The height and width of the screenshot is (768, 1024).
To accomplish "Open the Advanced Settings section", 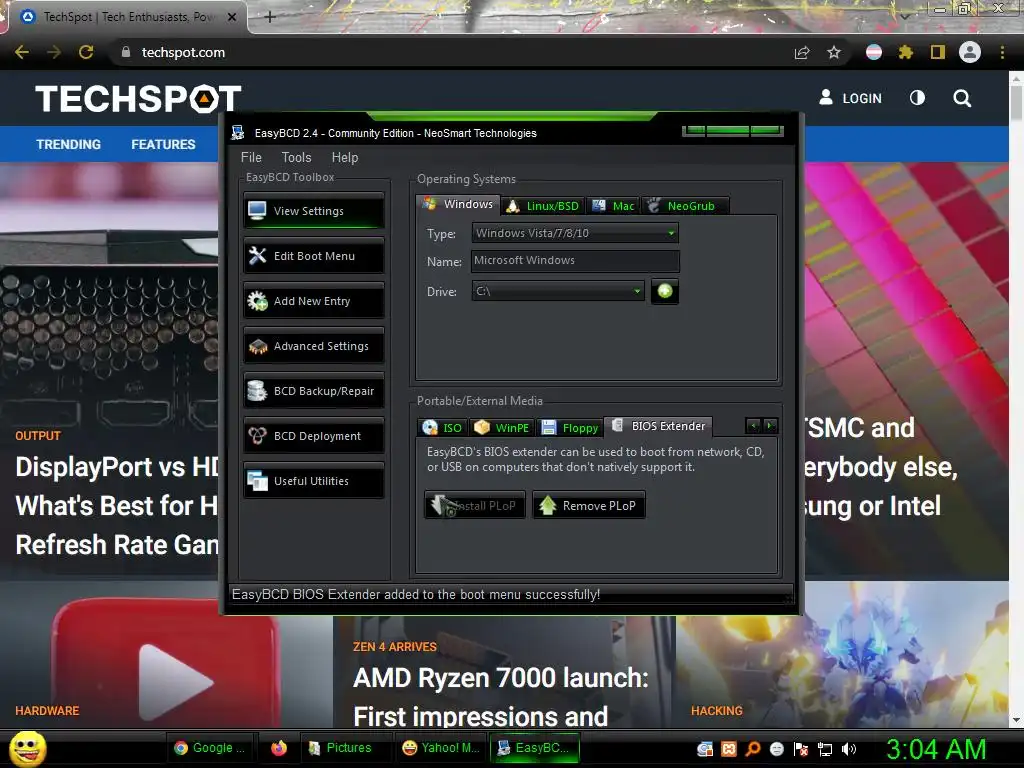I will point(314,346).
